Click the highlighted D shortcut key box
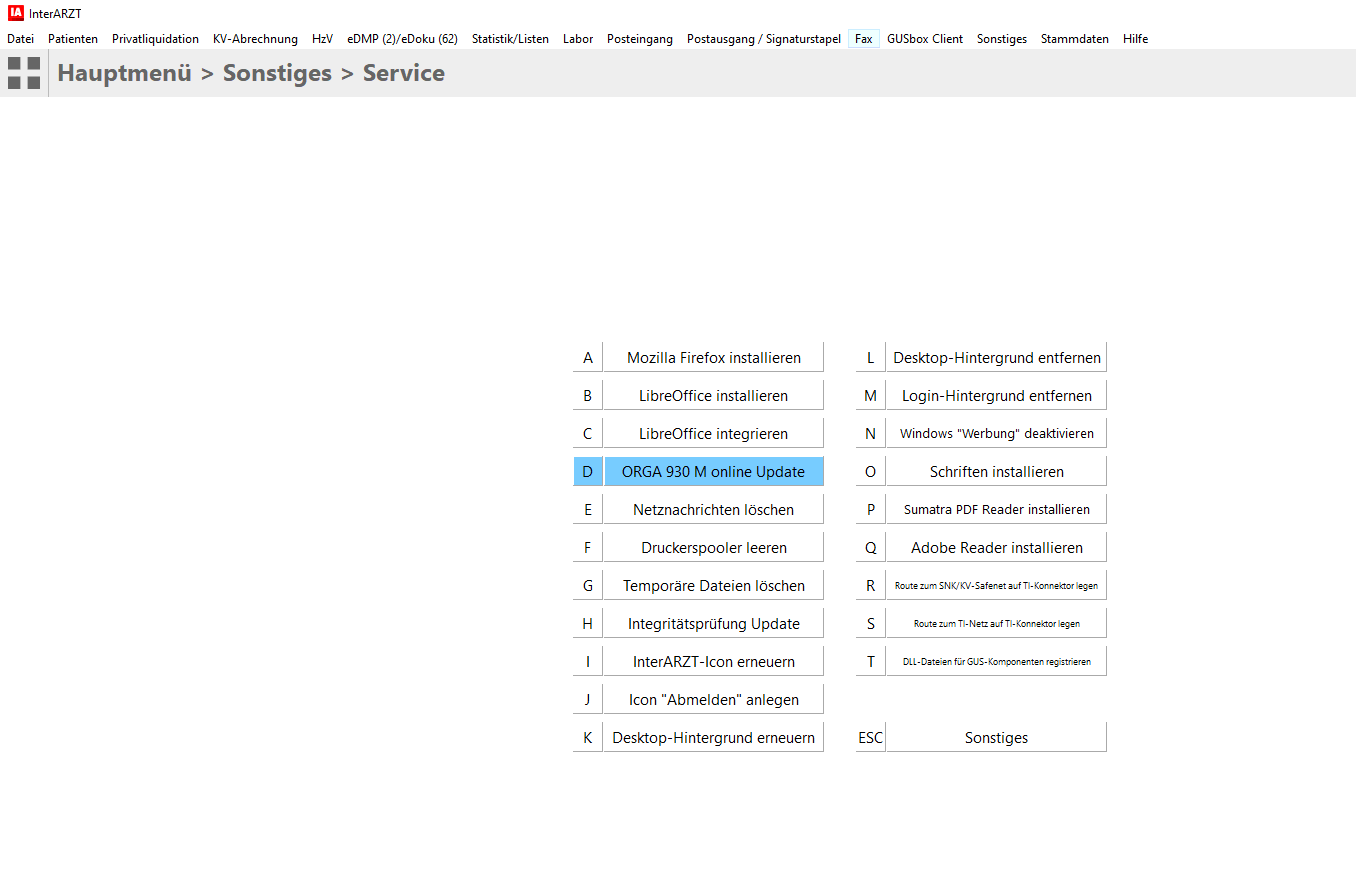Image resolution: width=1356 pixels, height=871 pixels. (x=588, y=471)
